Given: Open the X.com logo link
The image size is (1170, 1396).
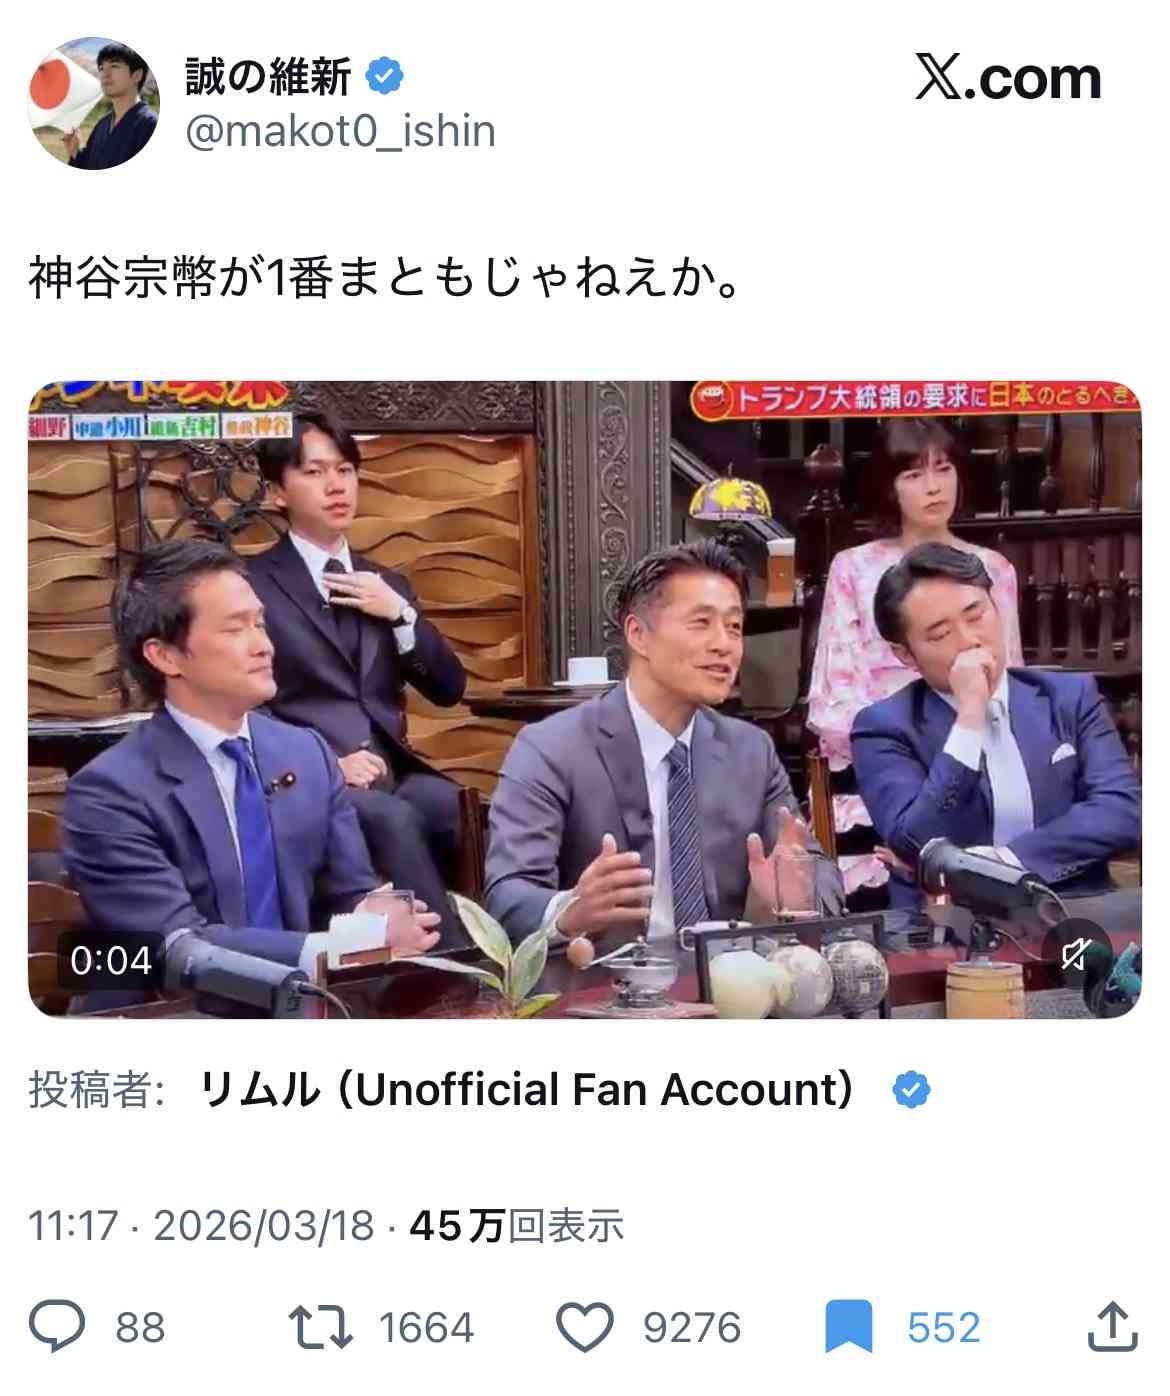Looking at the screenshot, I should pos(1008,78).
